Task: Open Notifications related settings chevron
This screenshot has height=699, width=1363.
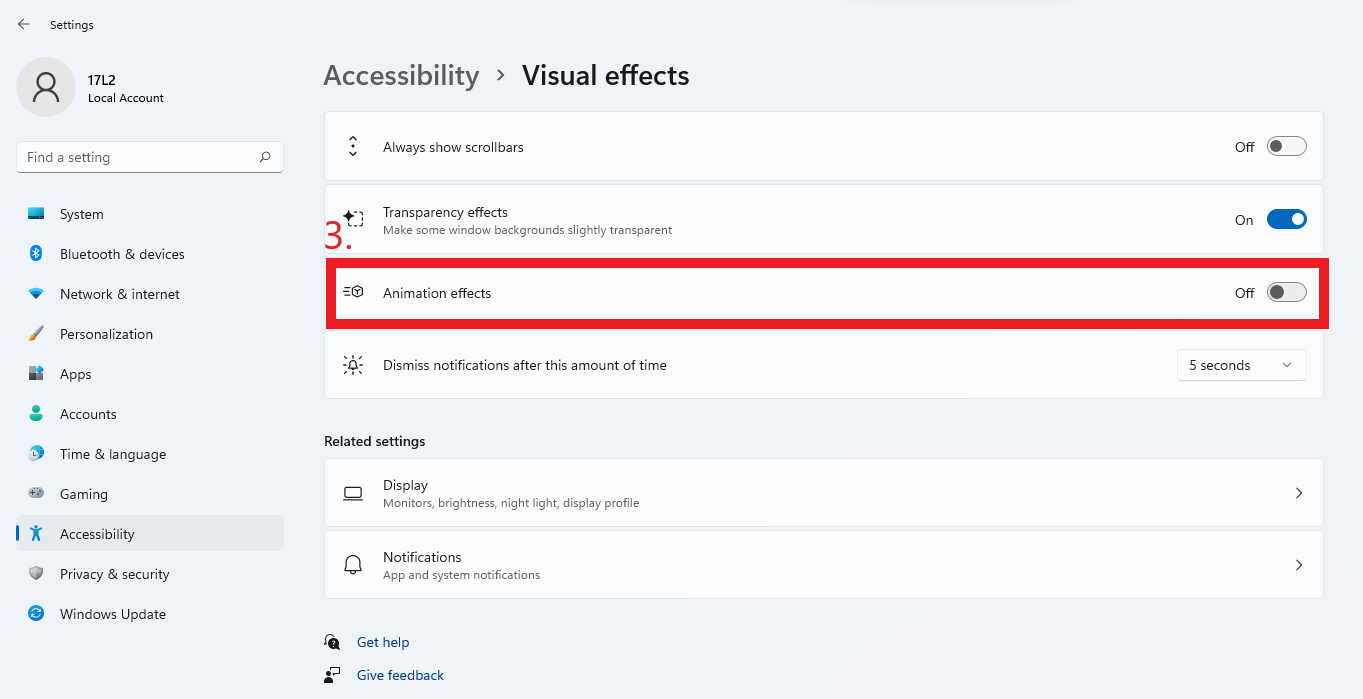Action: click(1298, 565)
